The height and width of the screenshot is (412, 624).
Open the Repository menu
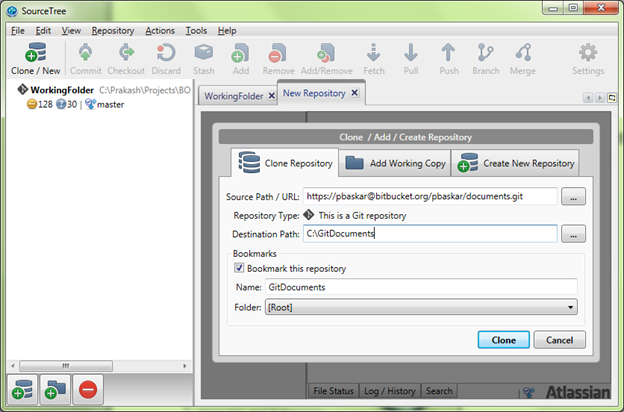(113, 31)
